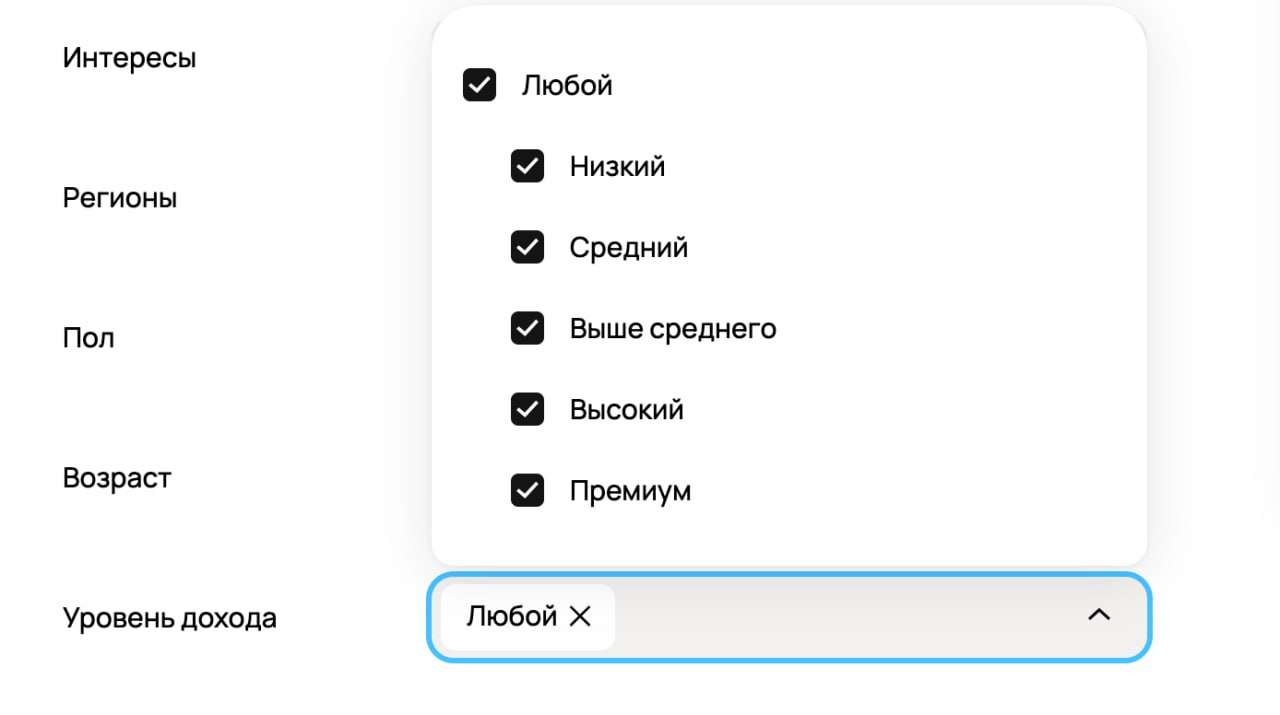Uncheck the Средний checkbox

527,247
